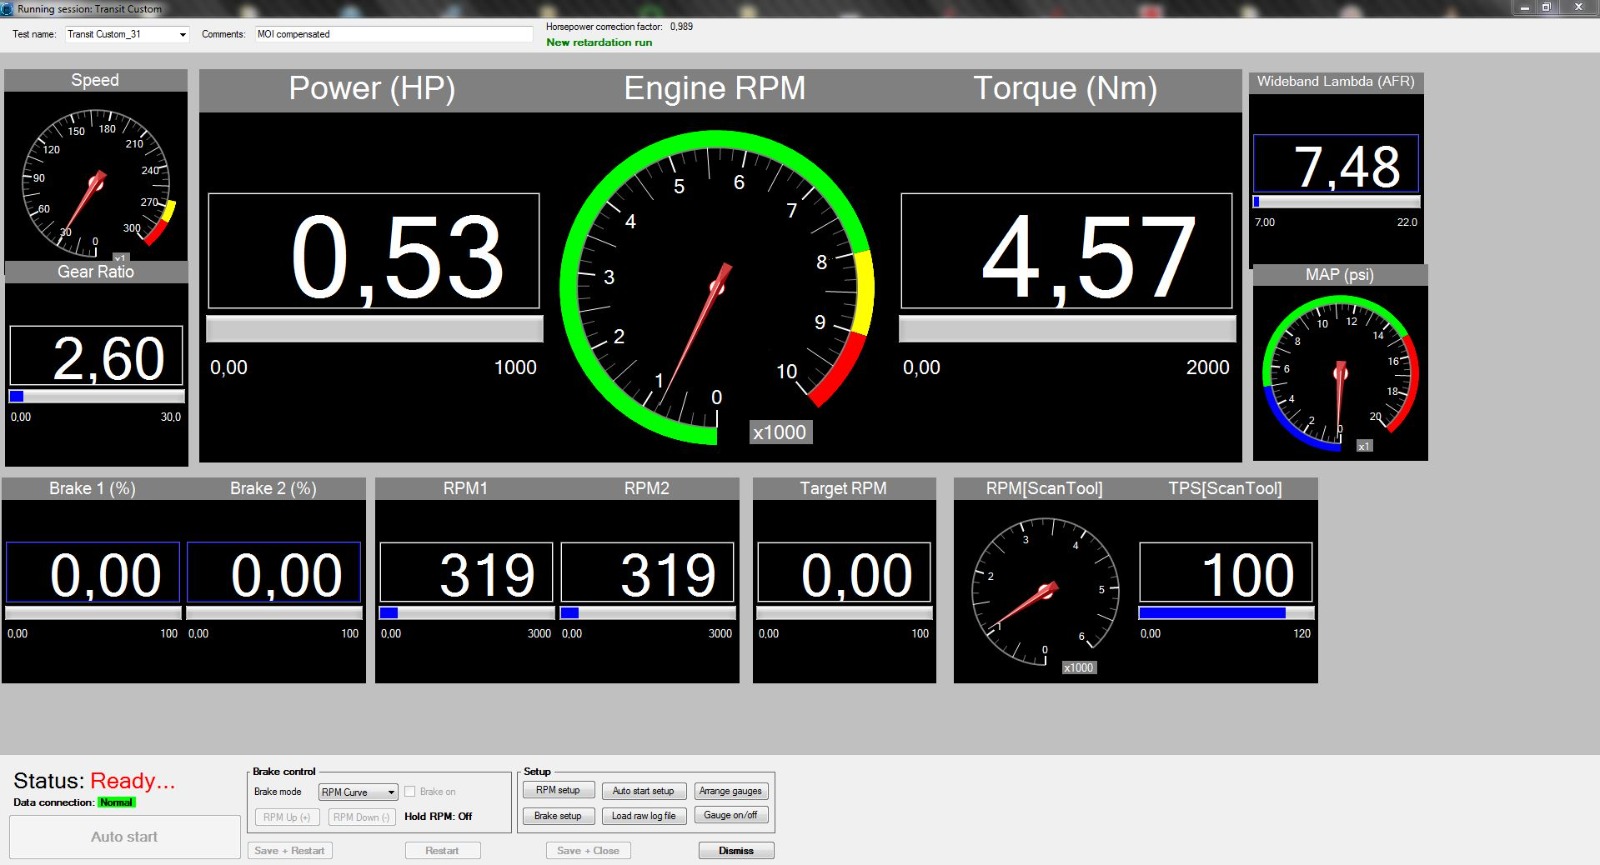Click the RPM Down (-) button
This screenshot has width=1600, height=865.
pos(361,817)
